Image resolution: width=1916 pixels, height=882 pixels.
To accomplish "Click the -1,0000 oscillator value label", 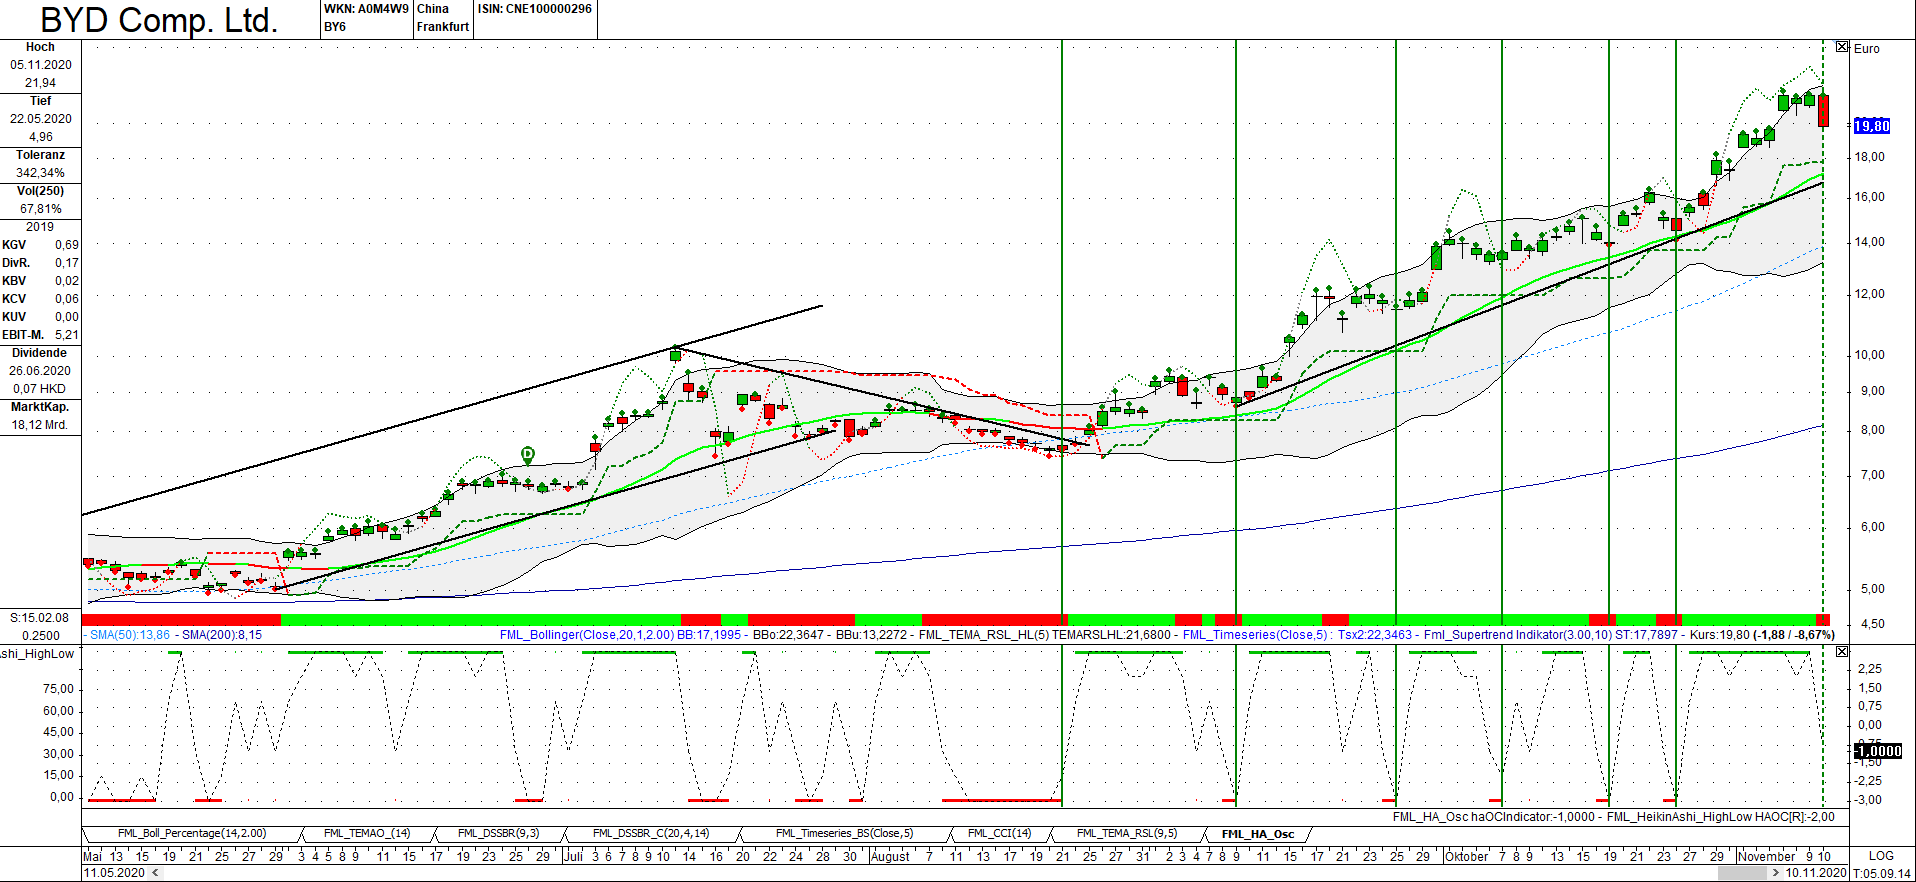I will coord(1878,751).
